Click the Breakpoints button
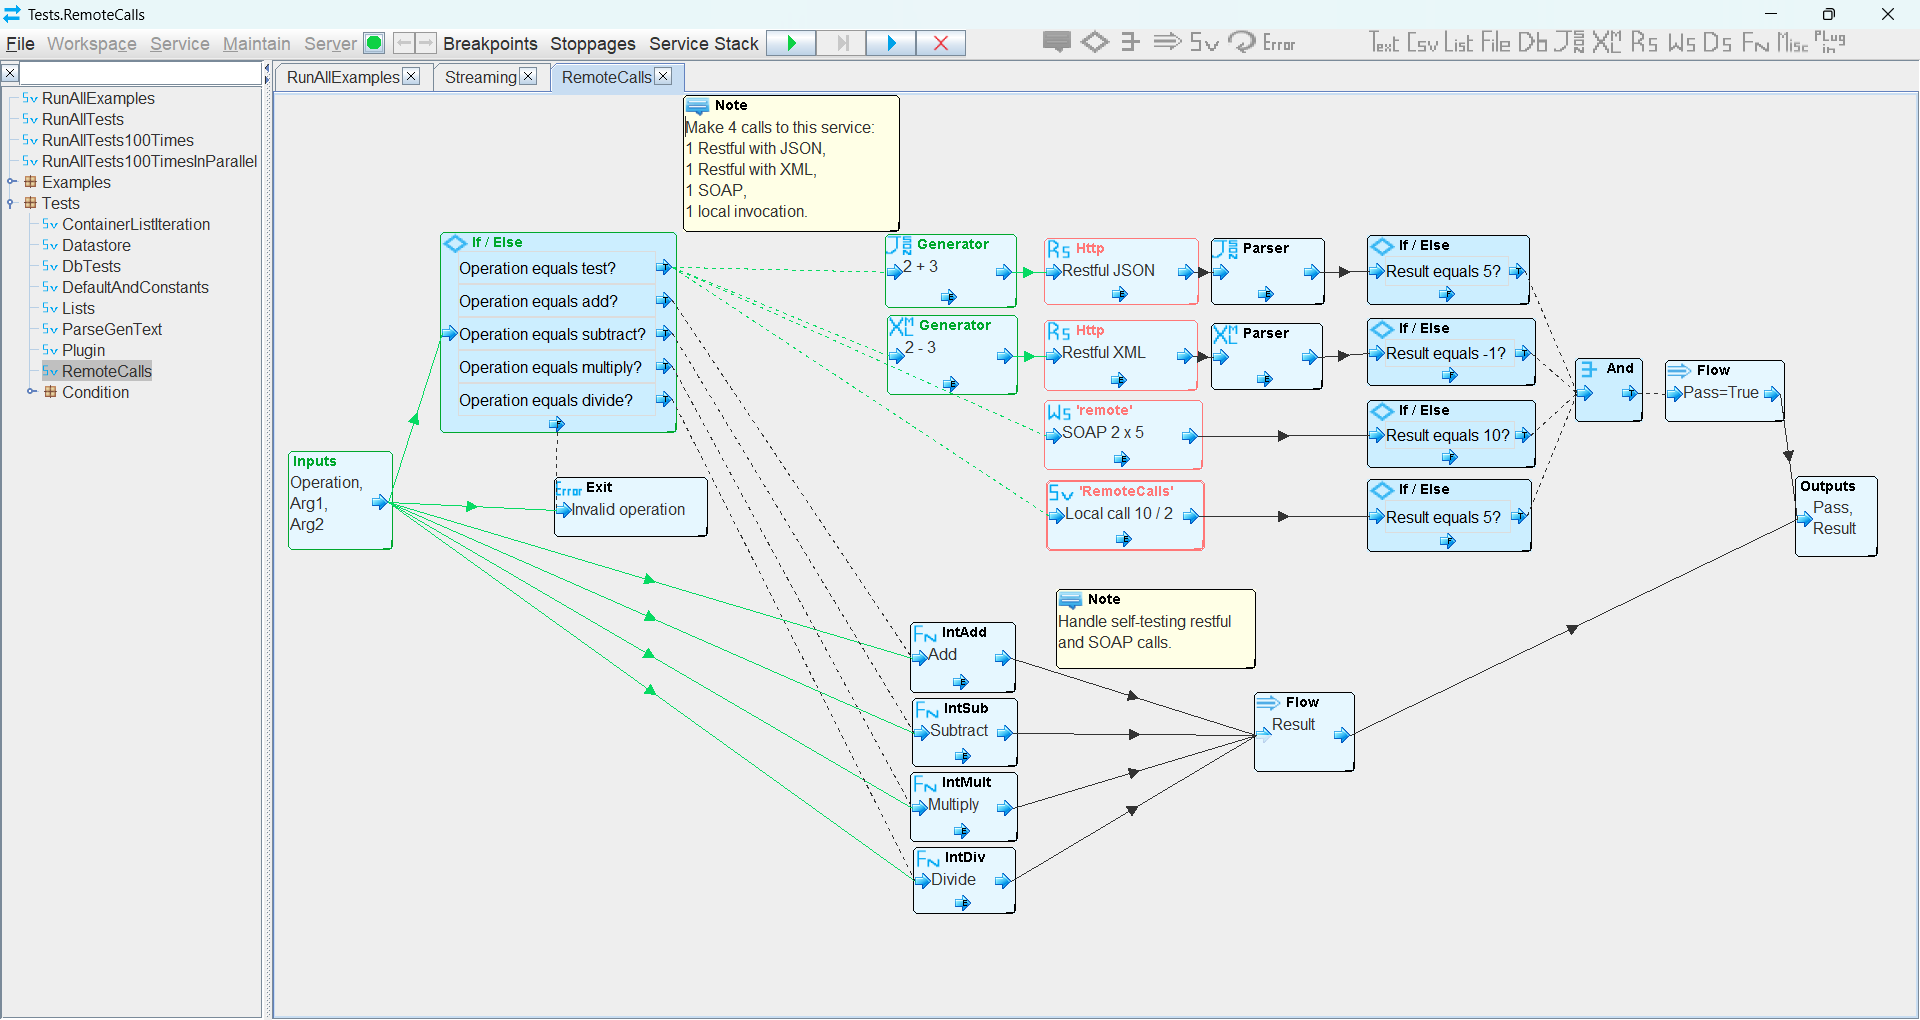Viewport: 1920px width, 1020px height. [490, 44]
